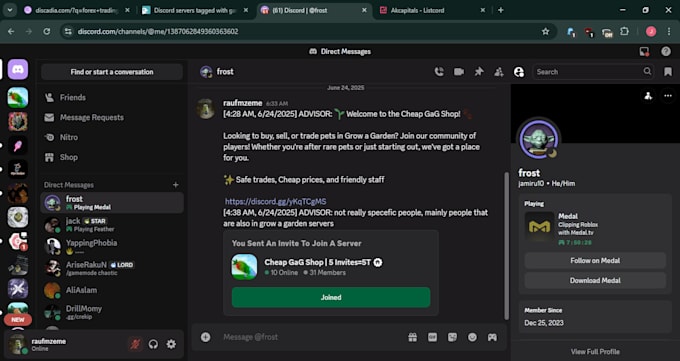The image size is (680, 361).
Task: Click frost's Yoda profile avatar
Action: coord(539,140)
